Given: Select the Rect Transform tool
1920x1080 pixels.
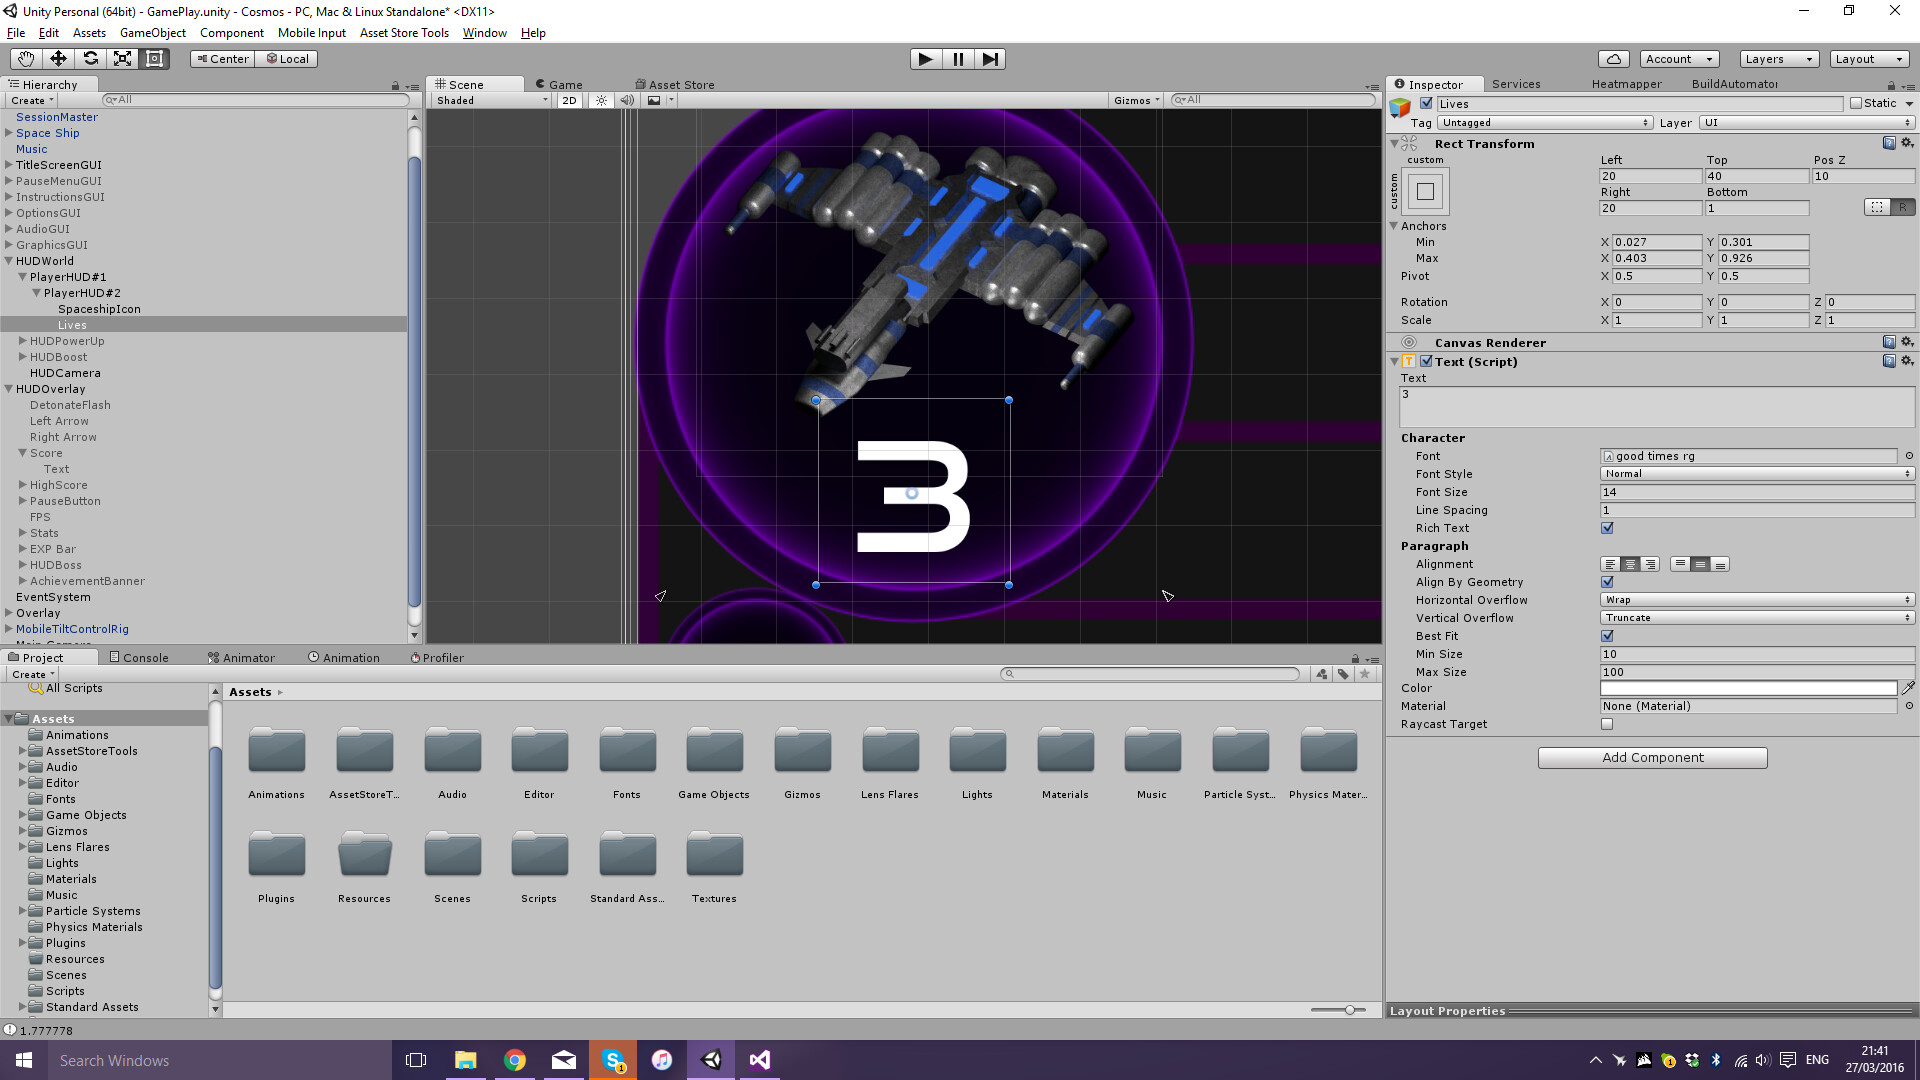Looking at the screenshot, I should (154, 59).
